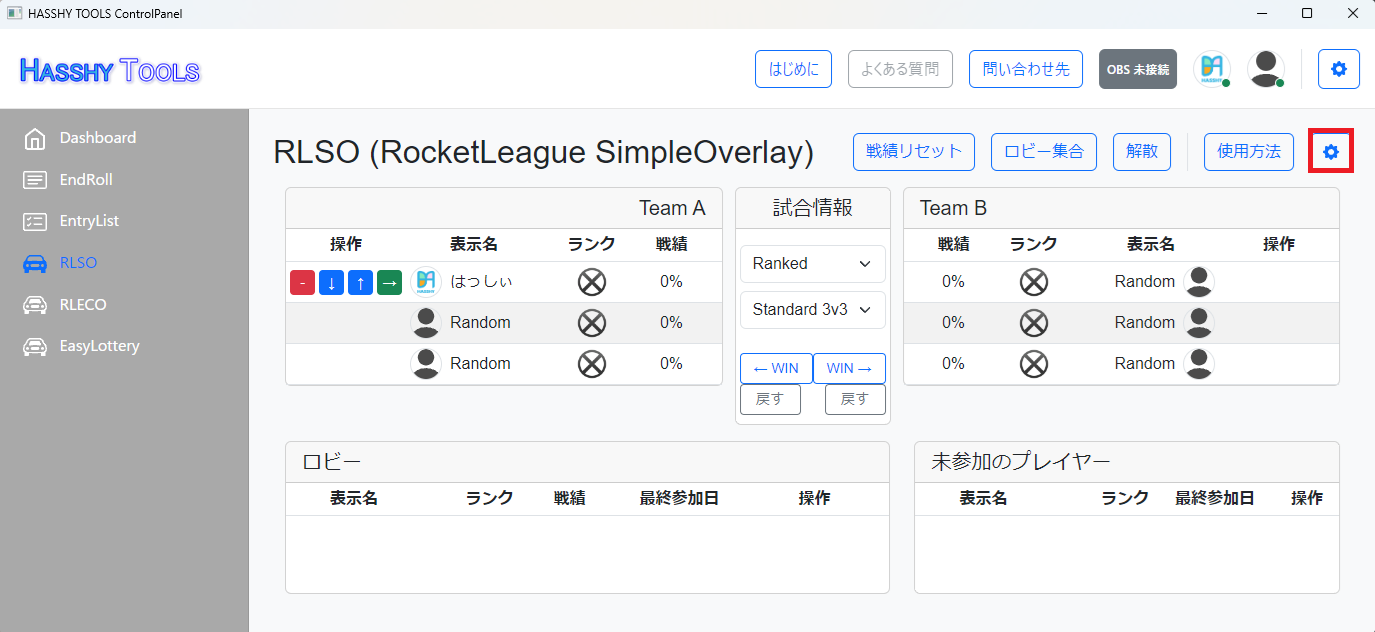1375x632 pixels.
Task: Click 最終参加日 column header in ロビー table
Action: 679,498
